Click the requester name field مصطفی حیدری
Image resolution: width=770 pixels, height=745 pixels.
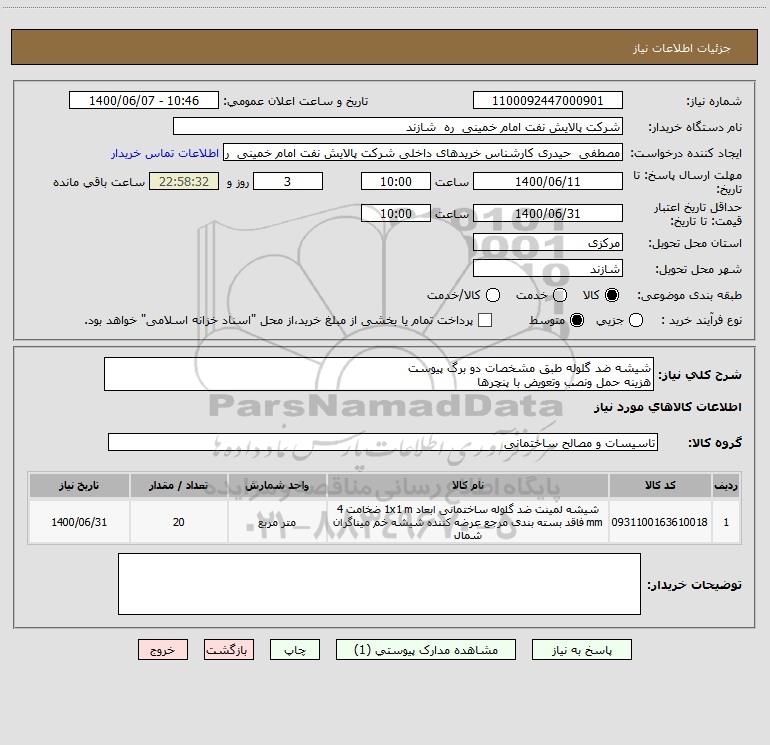[x=423, y=153]
